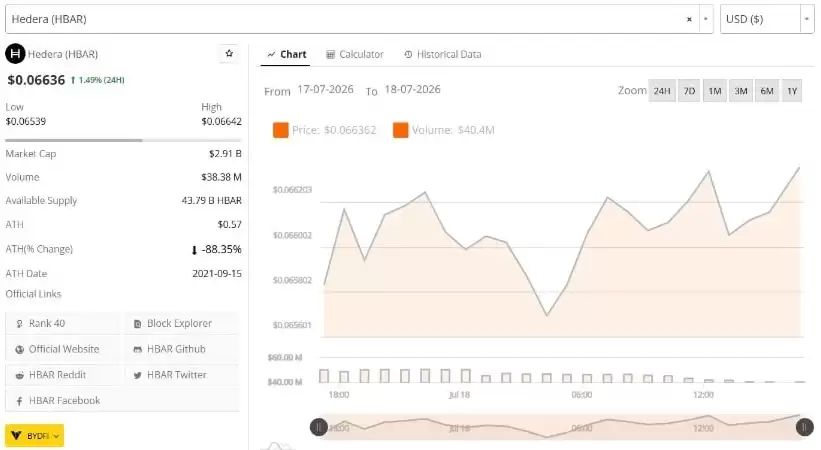821x450 pixels.
Task: Toggle the Price series legend swatch
Action: pyautogui.click(x=281, y=130)
